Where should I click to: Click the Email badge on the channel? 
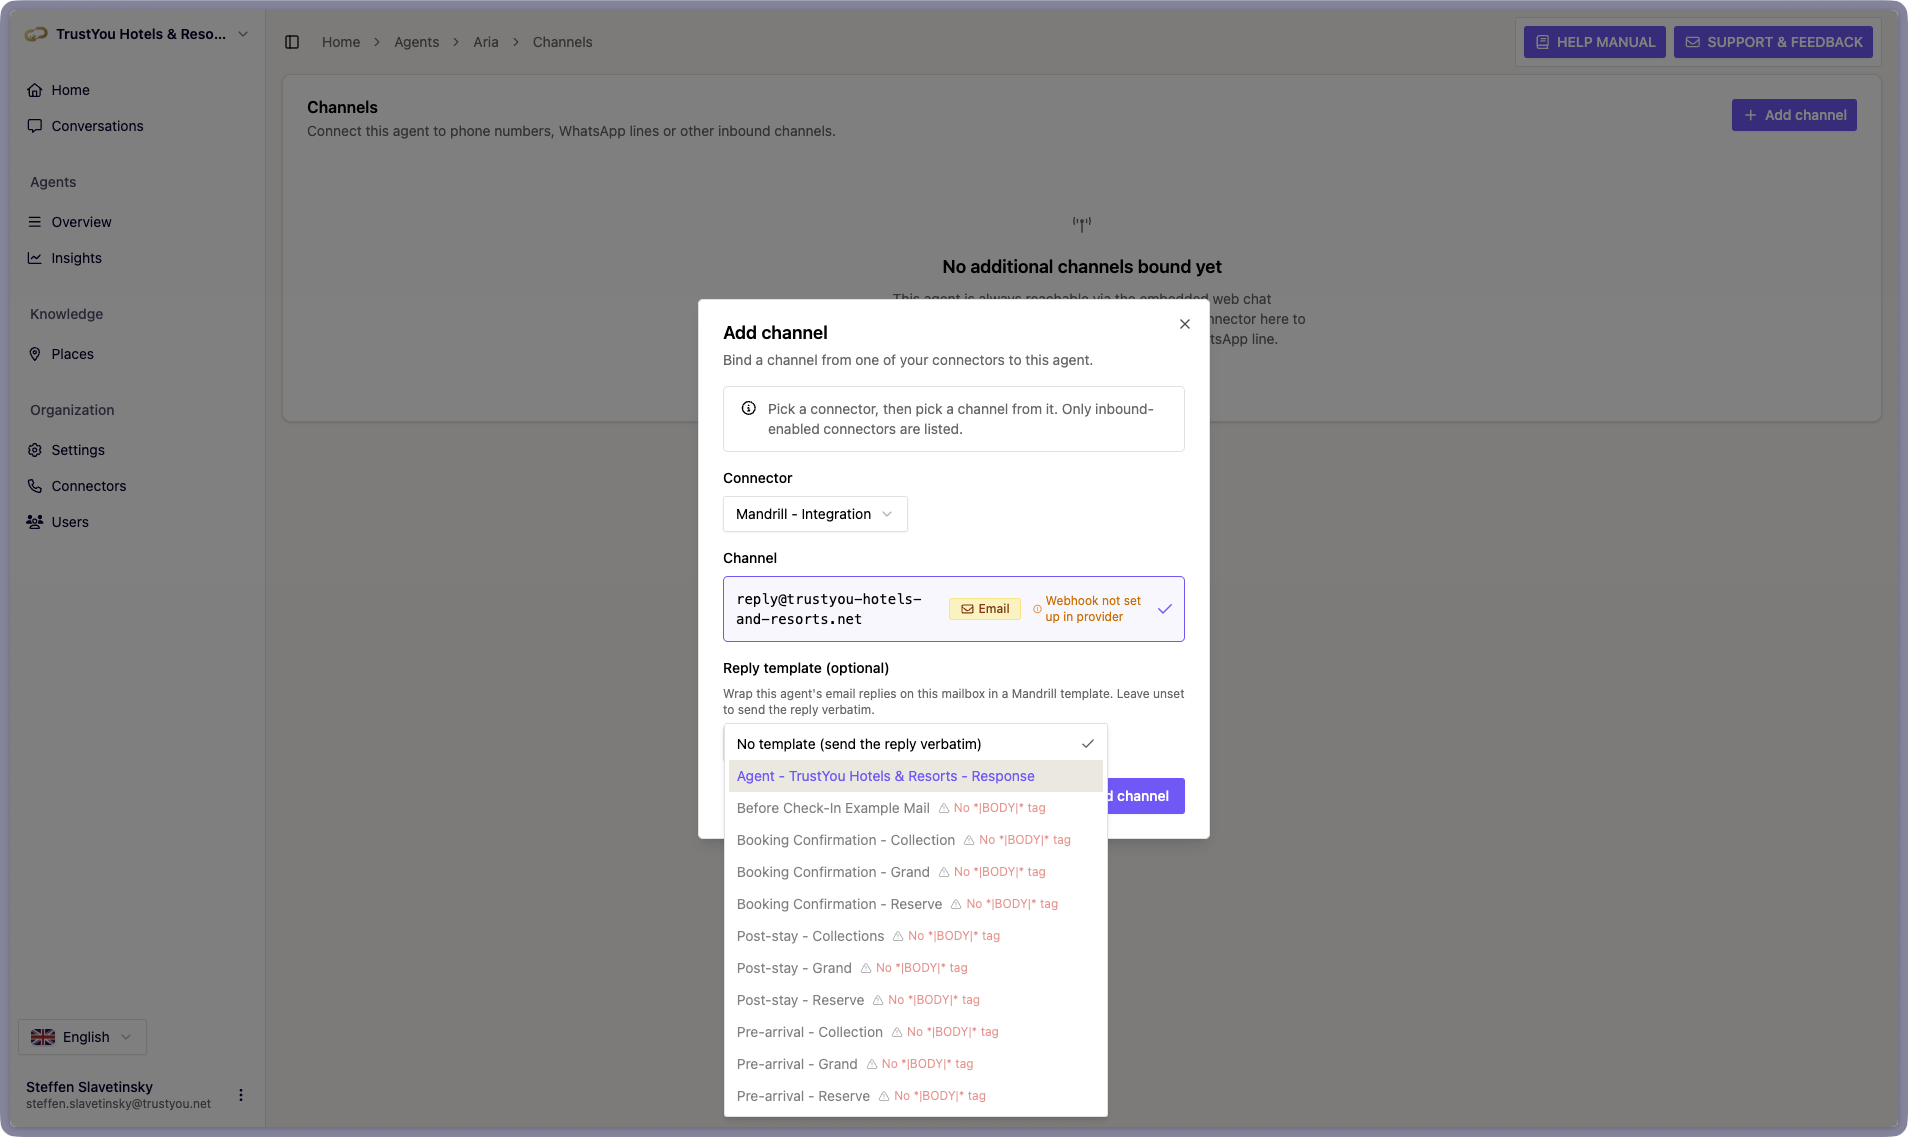tap(985, 609)
